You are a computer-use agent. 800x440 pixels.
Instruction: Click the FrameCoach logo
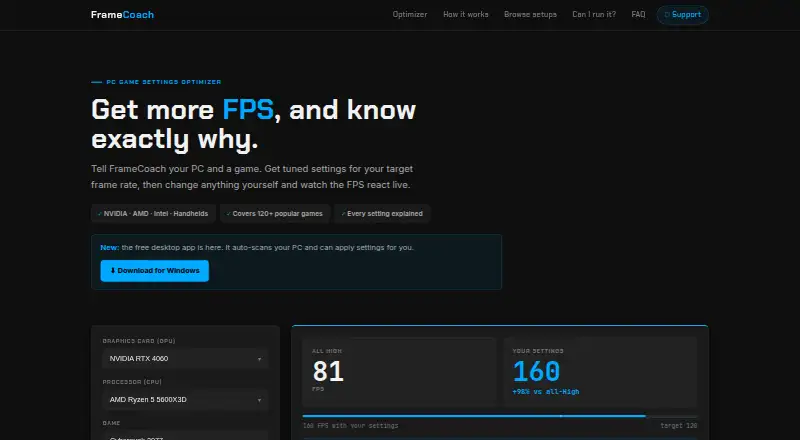point(122,15)
